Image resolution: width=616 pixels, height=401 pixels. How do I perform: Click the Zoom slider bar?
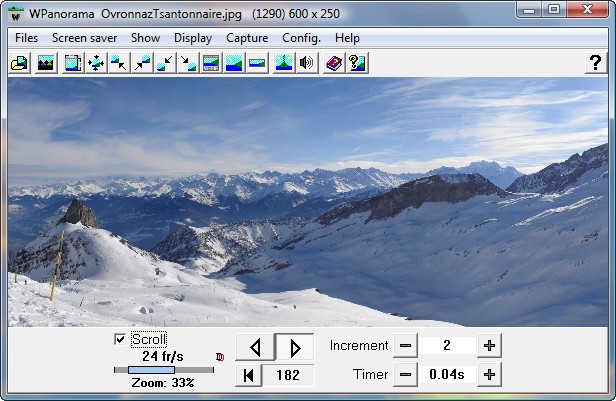pos(164,370)
